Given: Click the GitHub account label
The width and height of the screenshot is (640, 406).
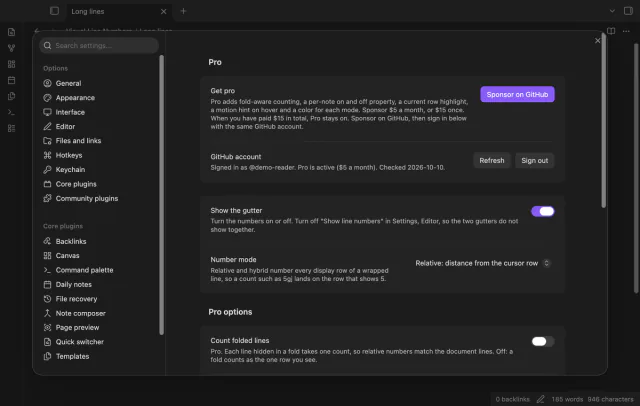Looking at the screenshot, I should (x=236, y=157).
